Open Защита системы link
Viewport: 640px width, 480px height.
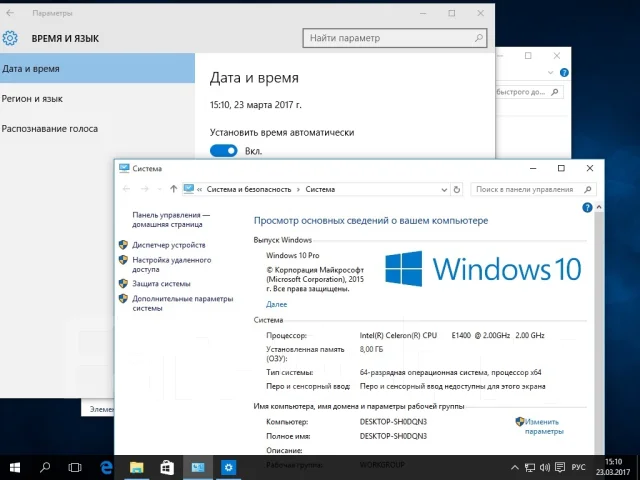tap(161, 284)
